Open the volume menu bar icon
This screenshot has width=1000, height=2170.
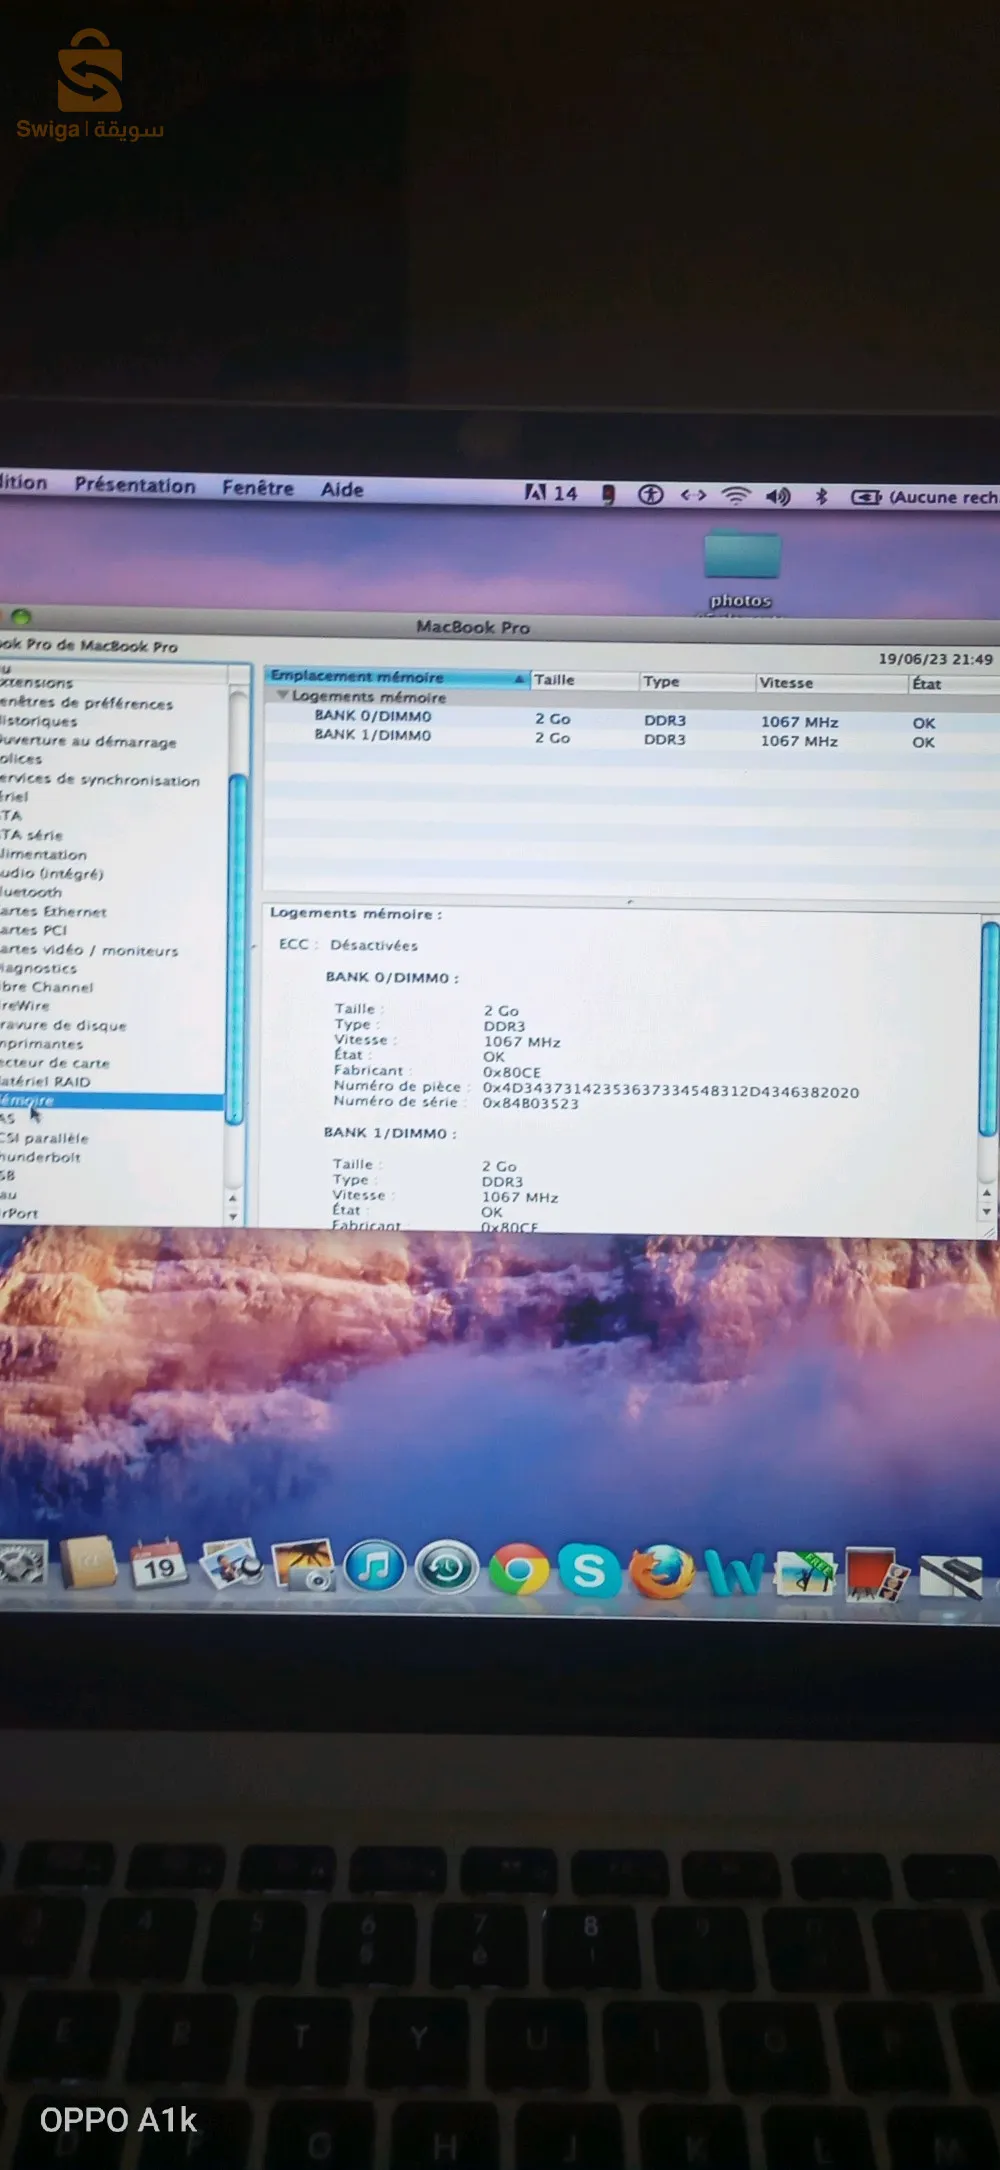point(777,496)
